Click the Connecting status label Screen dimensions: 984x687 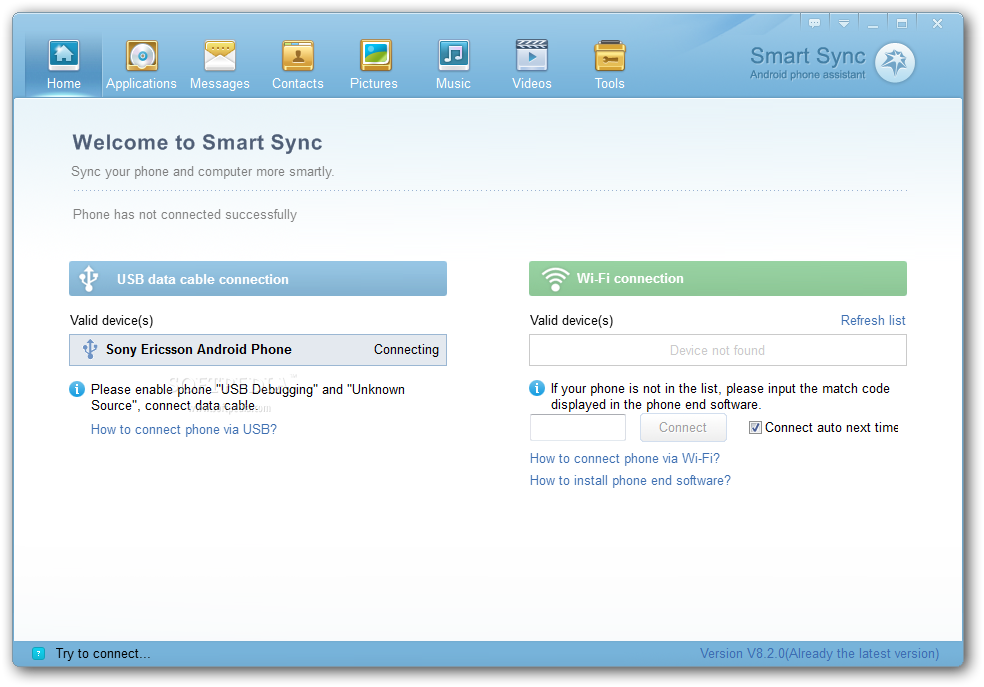click(407, 349)
